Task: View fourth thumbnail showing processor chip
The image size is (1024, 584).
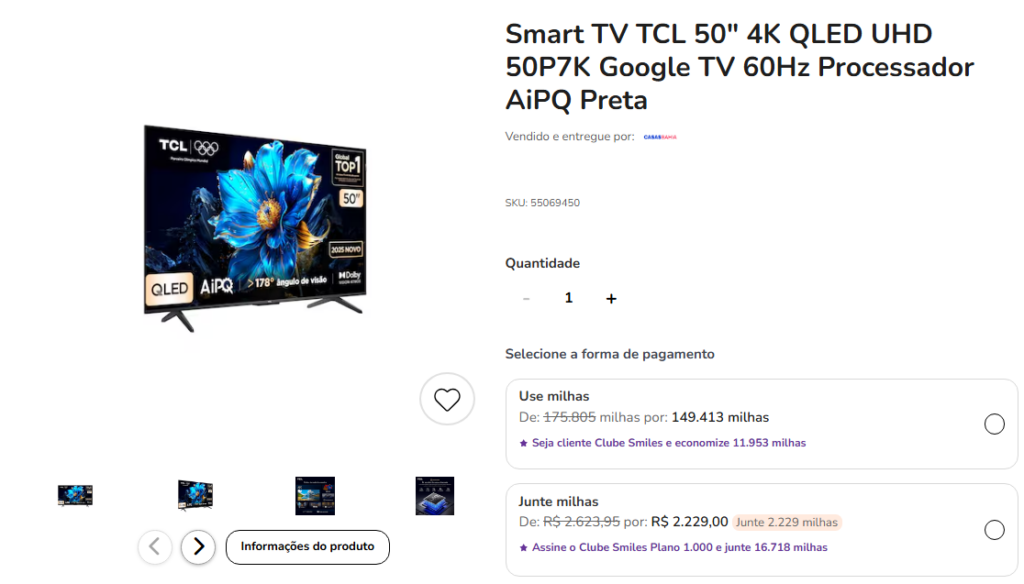Action: pos(435,496)
